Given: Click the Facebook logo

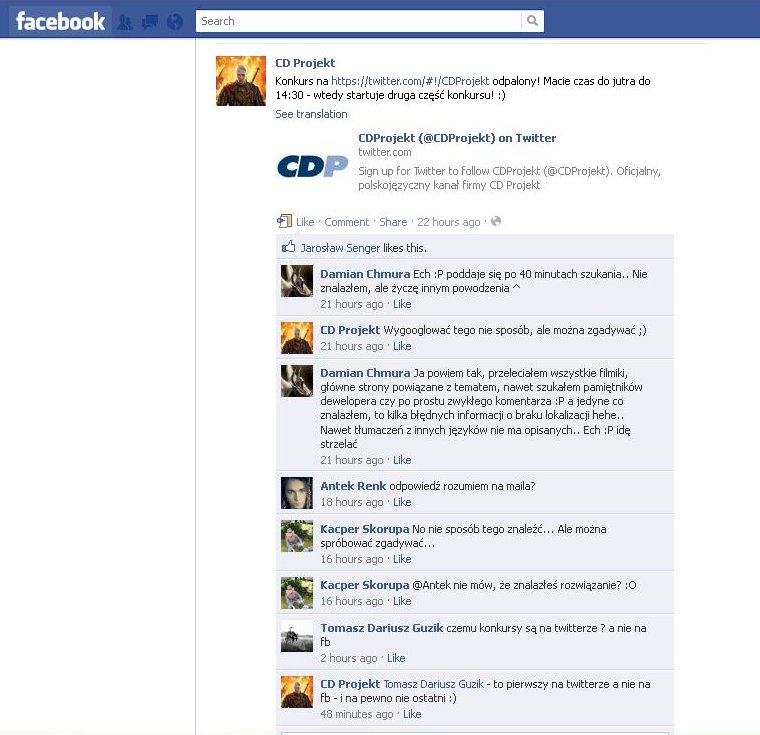Looking at the screenshot, I should click(x=61, y=21).
